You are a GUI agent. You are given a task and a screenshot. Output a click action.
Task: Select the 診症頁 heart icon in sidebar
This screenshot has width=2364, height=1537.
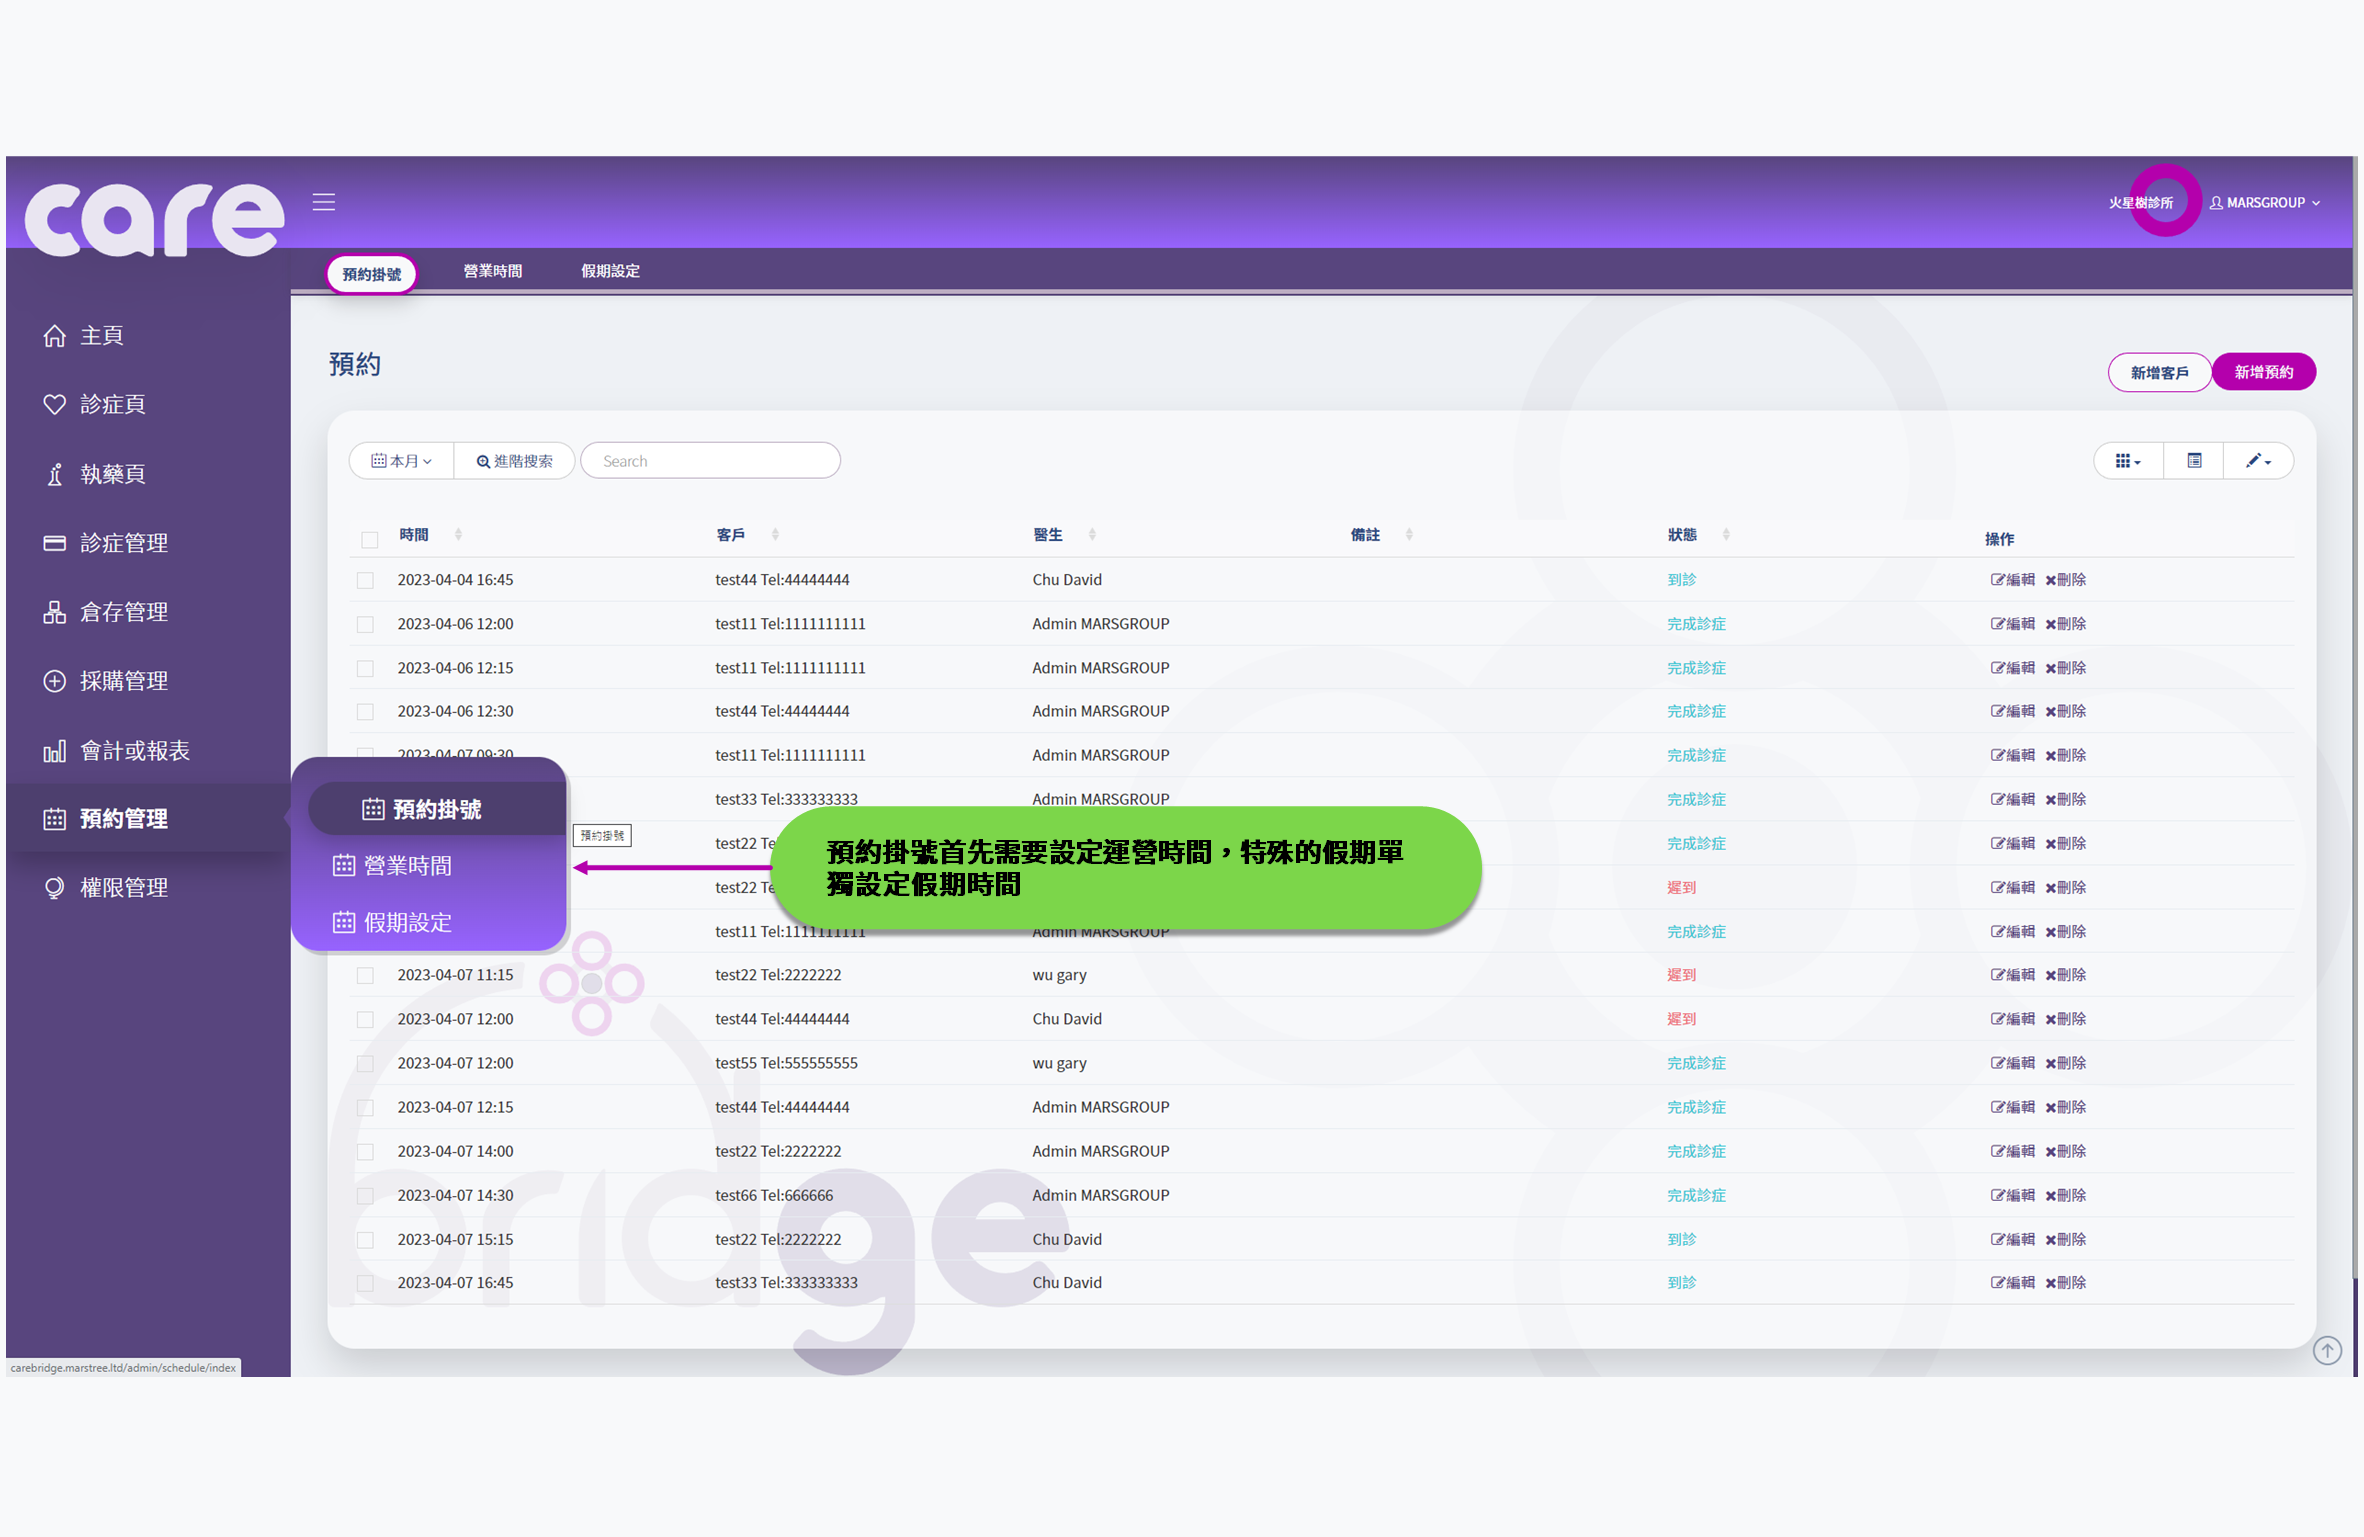56,405
